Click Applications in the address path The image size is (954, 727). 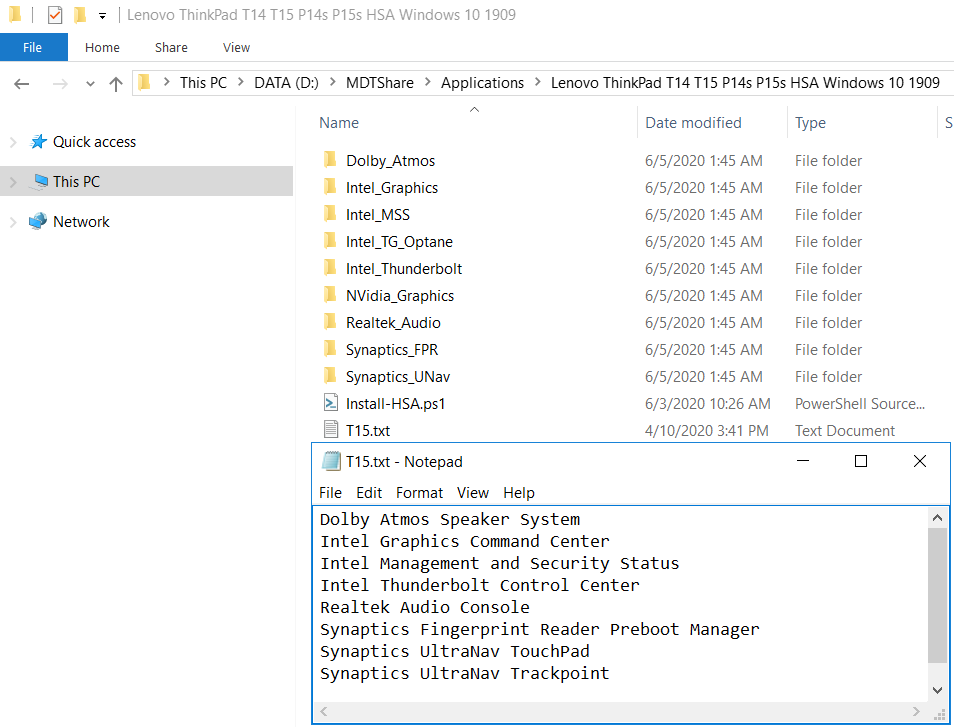click(482, 83)
